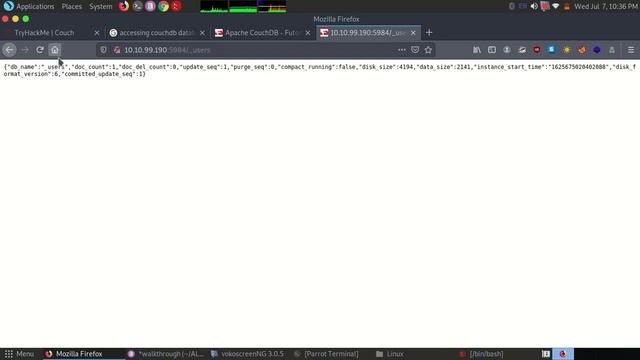Click the system monitor graph applet
Screen dimensions: 640x360
point(243,6)
